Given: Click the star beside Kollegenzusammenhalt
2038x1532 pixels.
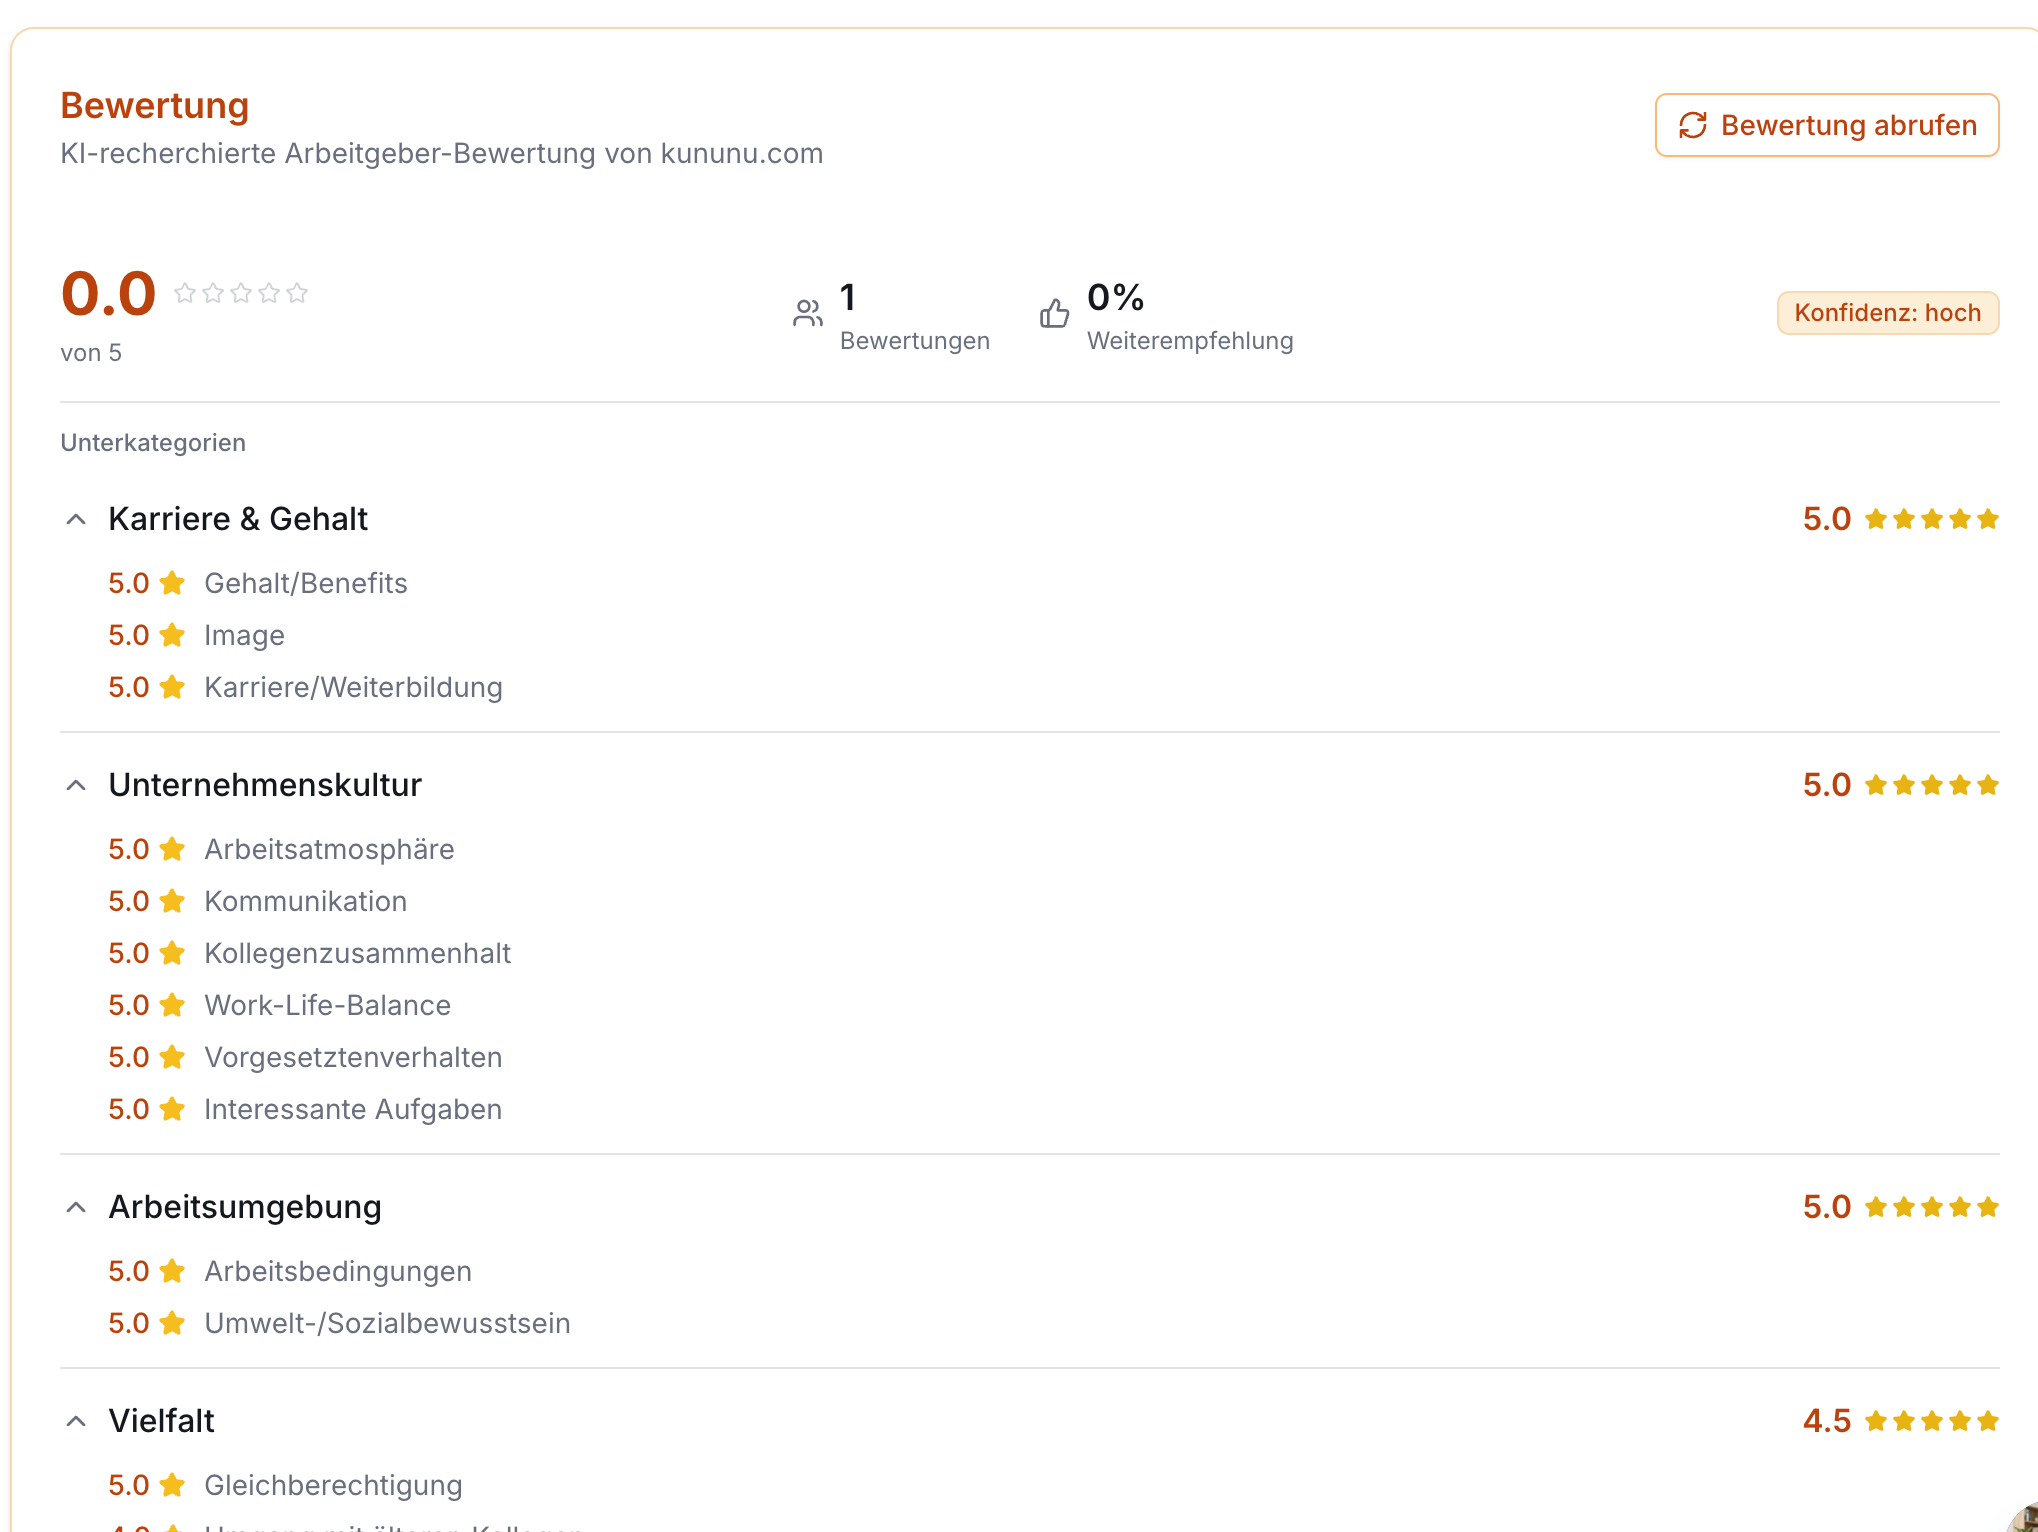Looking at the screenshot, I should pos(172,953).
